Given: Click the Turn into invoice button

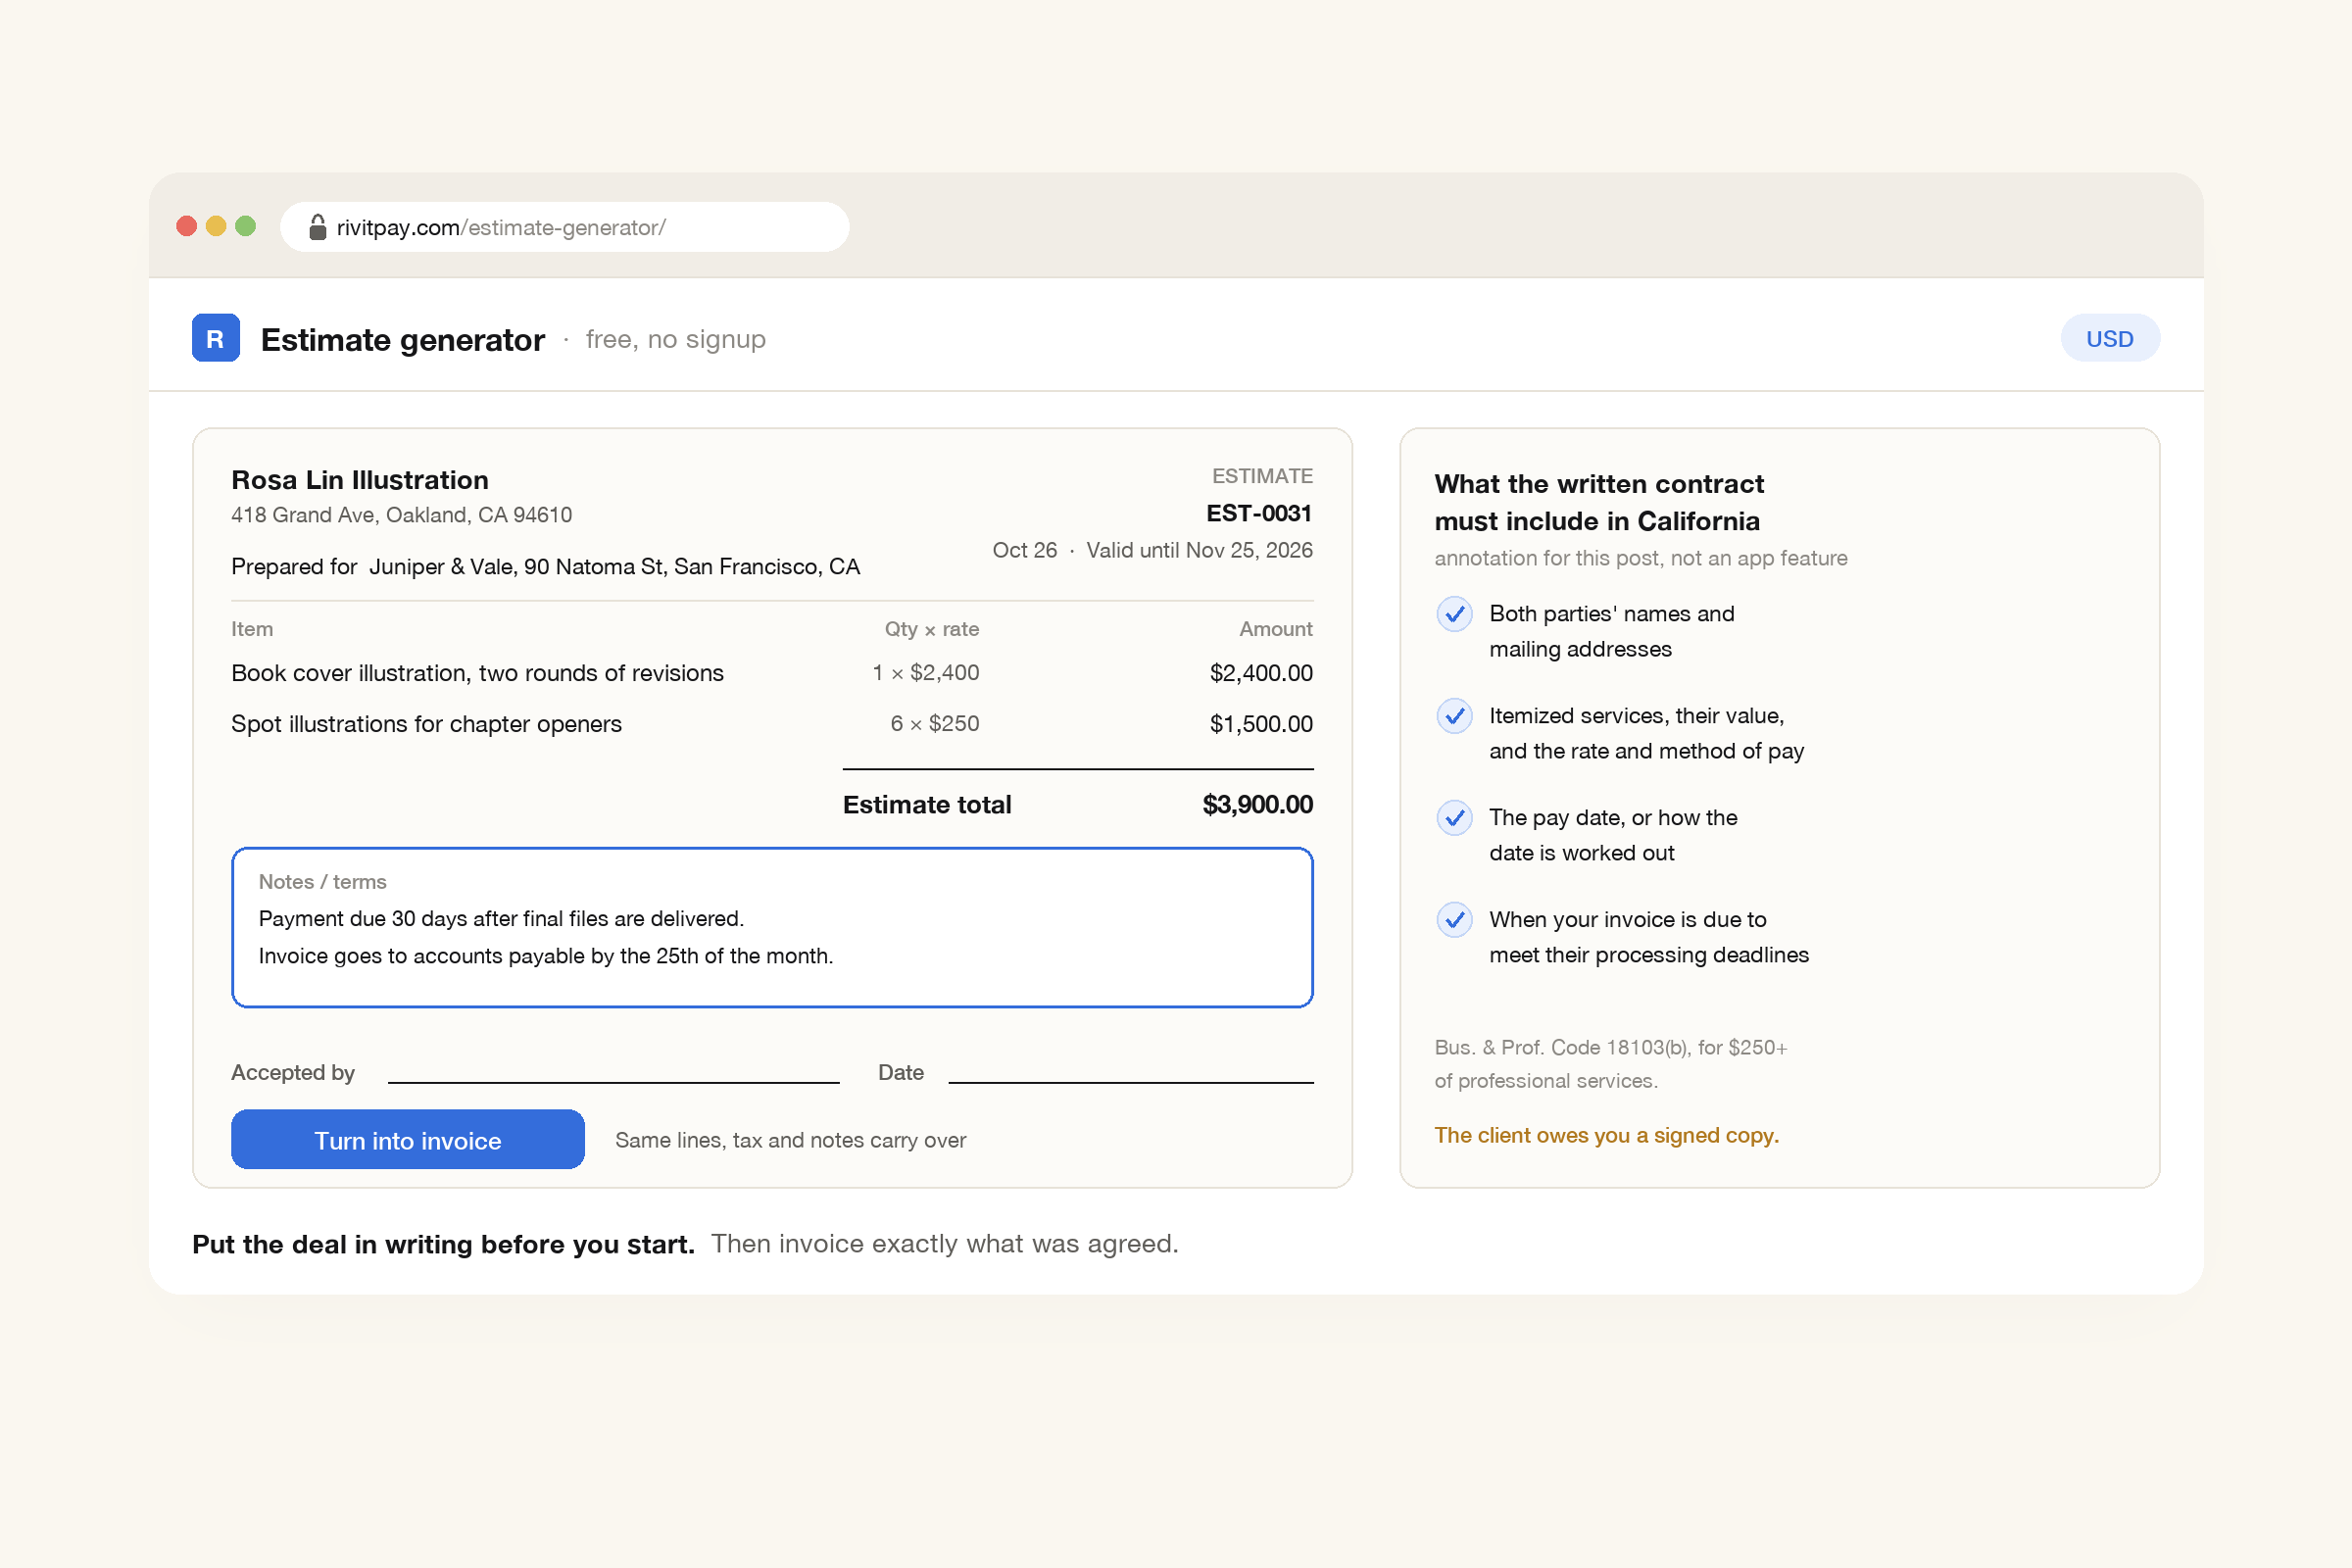Looking at the screenshot, I should [408, 1139].
